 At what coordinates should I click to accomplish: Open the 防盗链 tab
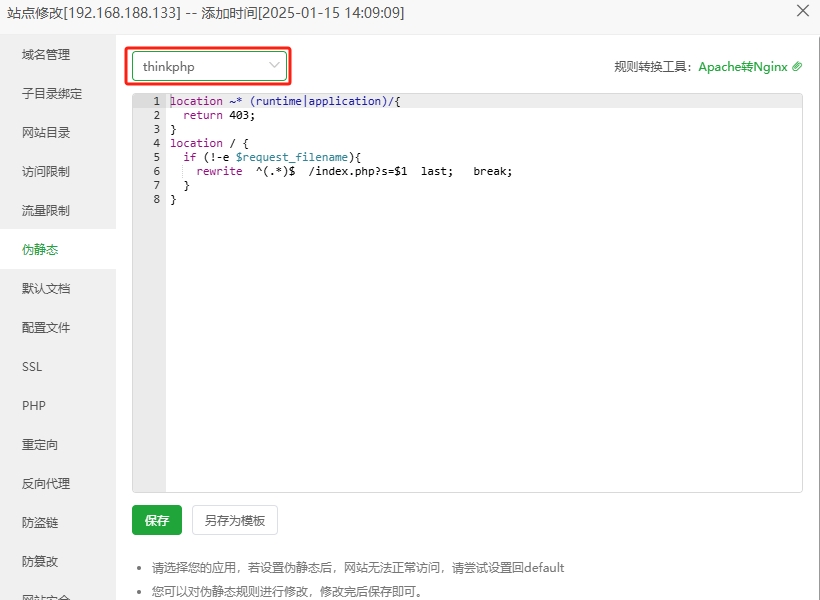(40, 523)
